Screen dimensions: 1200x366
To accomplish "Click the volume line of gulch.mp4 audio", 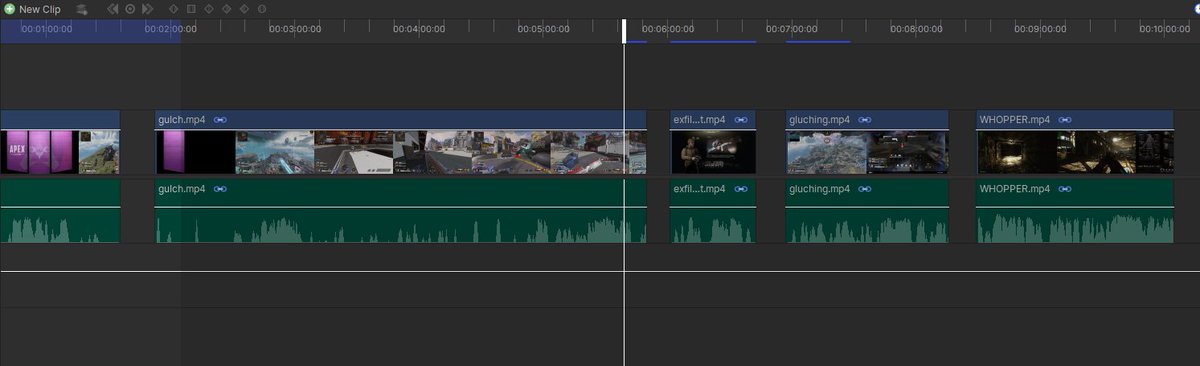I will pos(401,207).
